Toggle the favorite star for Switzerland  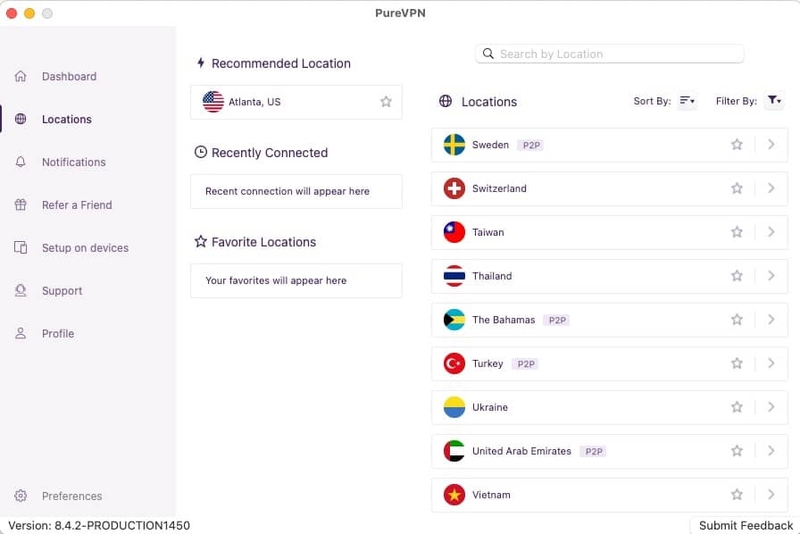(x=736, y=188)
